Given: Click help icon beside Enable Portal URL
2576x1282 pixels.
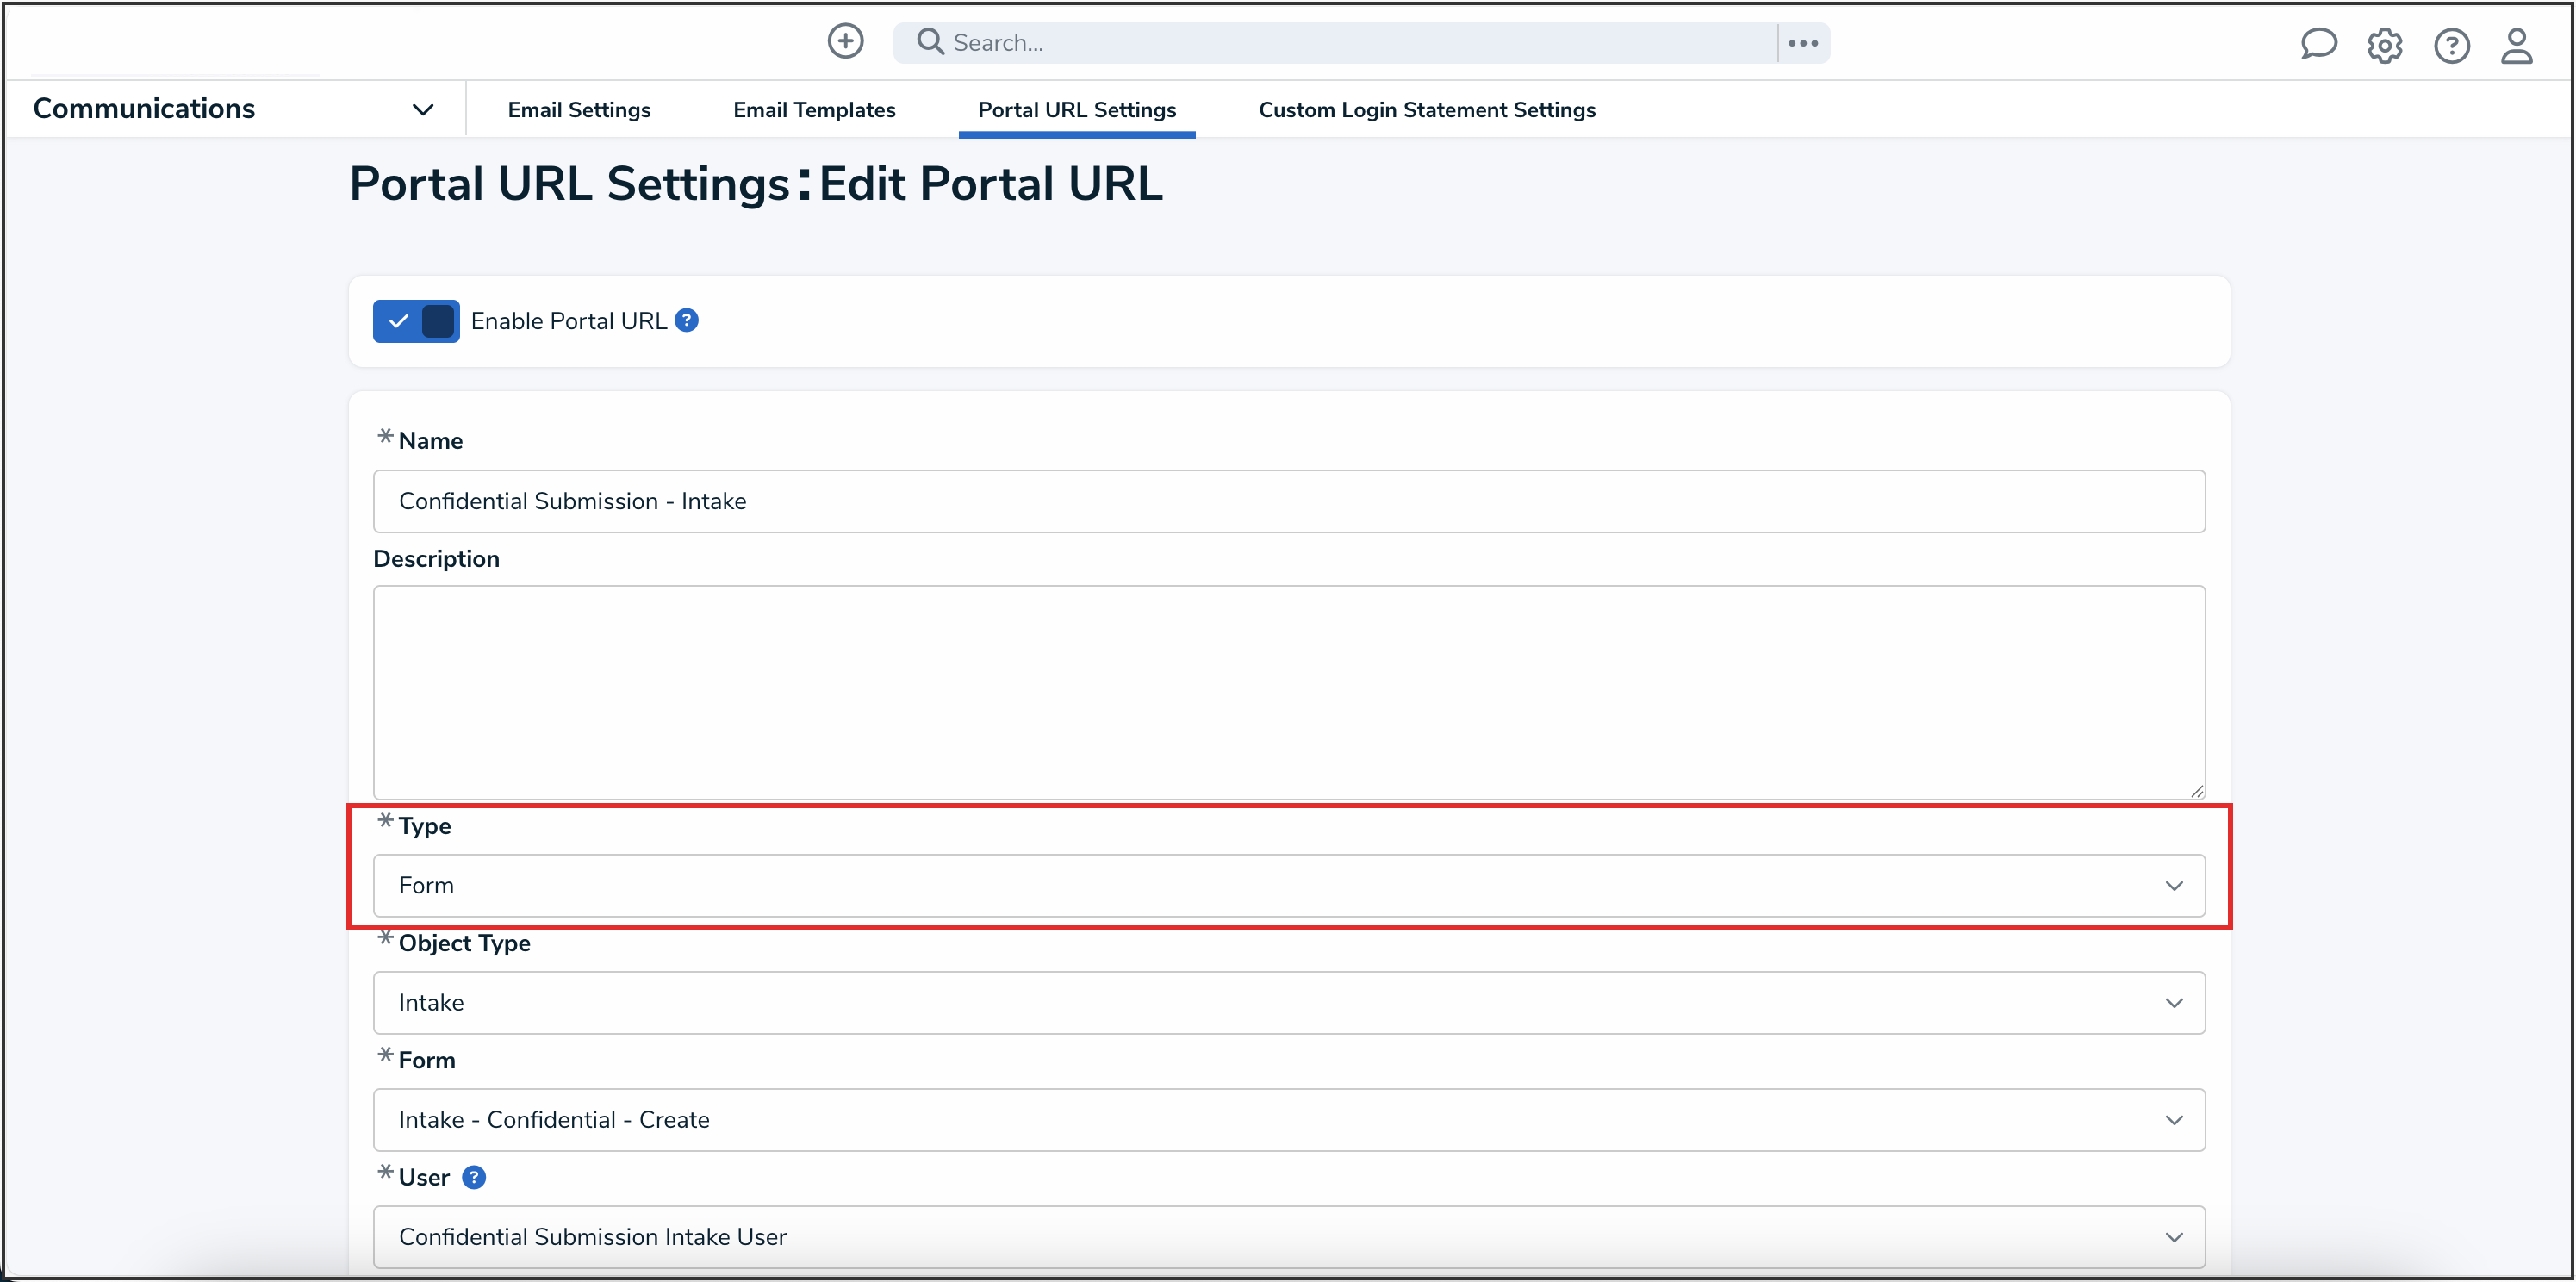Looking at the screenshot, I should (686, 320).
